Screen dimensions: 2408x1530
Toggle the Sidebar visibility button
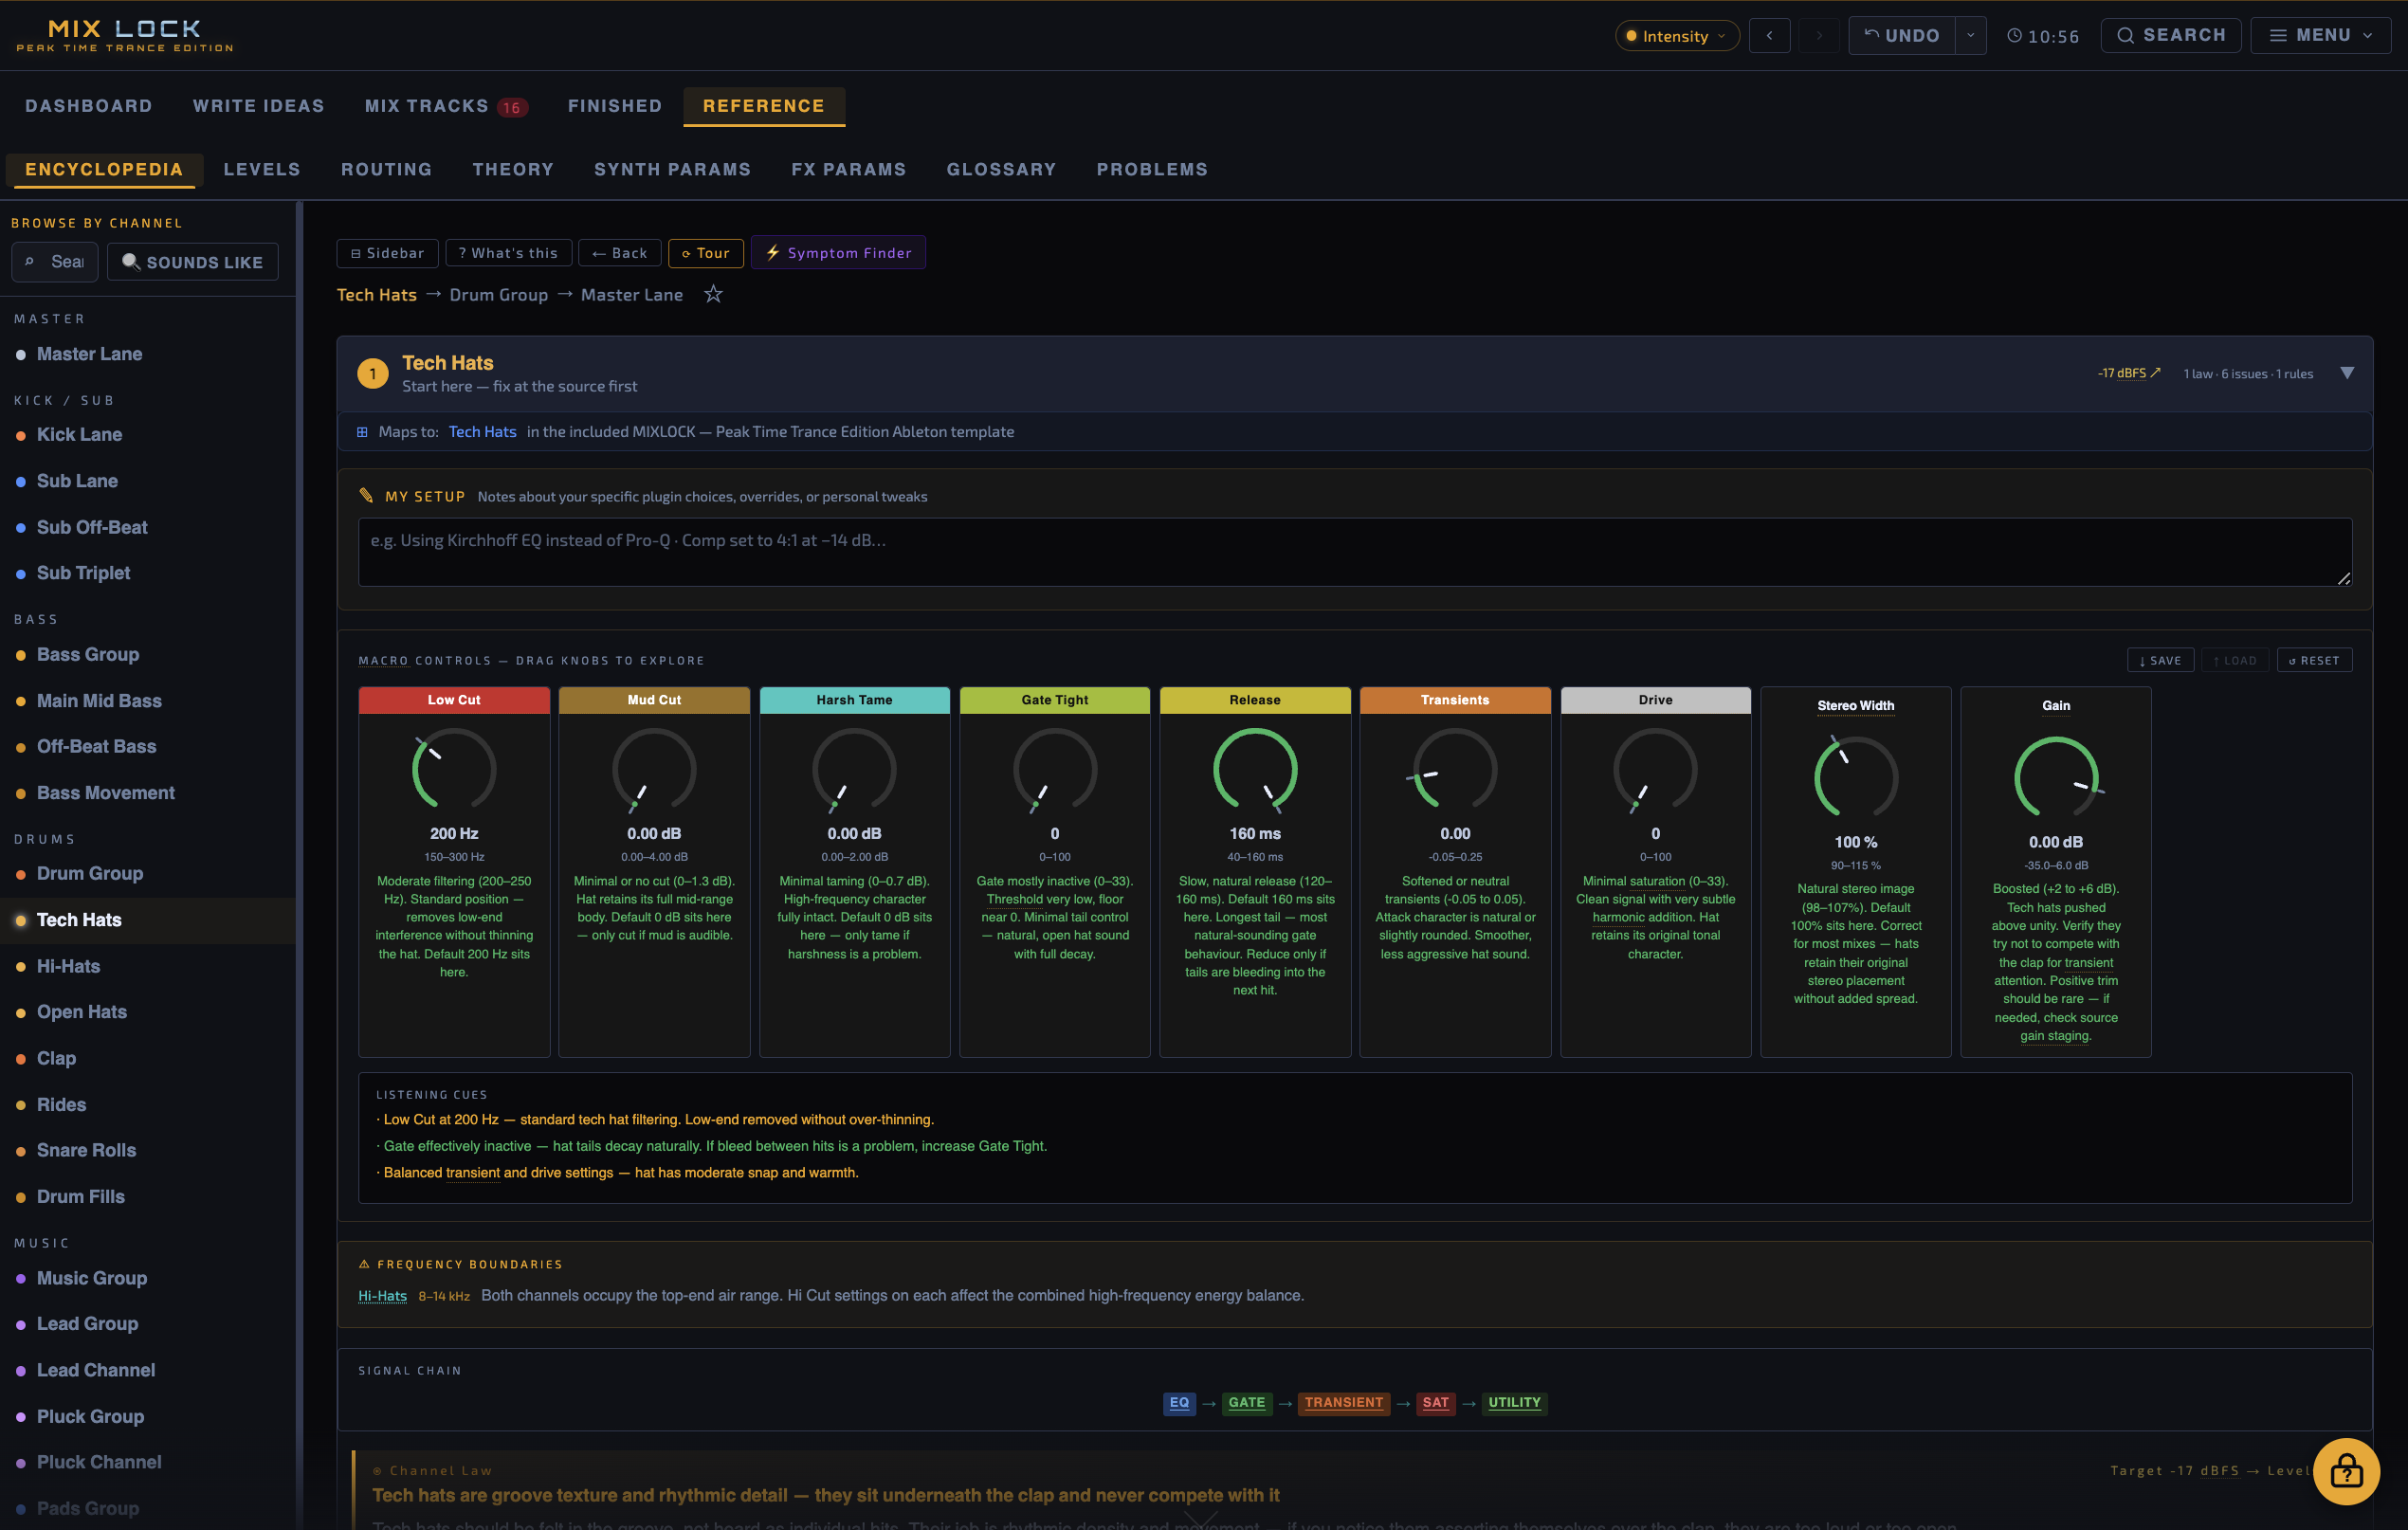tap(387, 253)
